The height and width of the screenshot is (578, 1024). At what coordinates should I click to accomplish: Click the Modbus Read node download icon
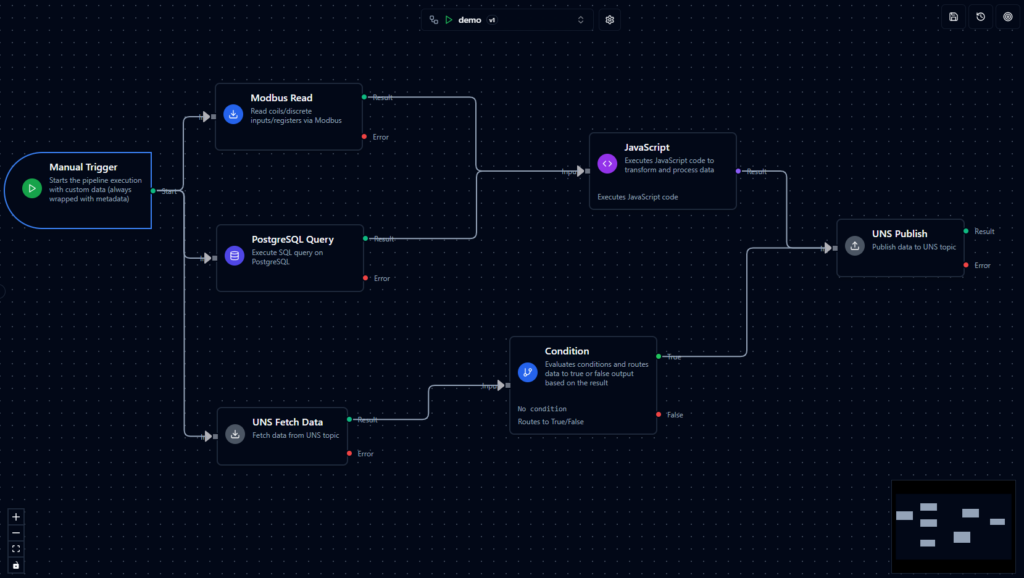tap(234, 115)
